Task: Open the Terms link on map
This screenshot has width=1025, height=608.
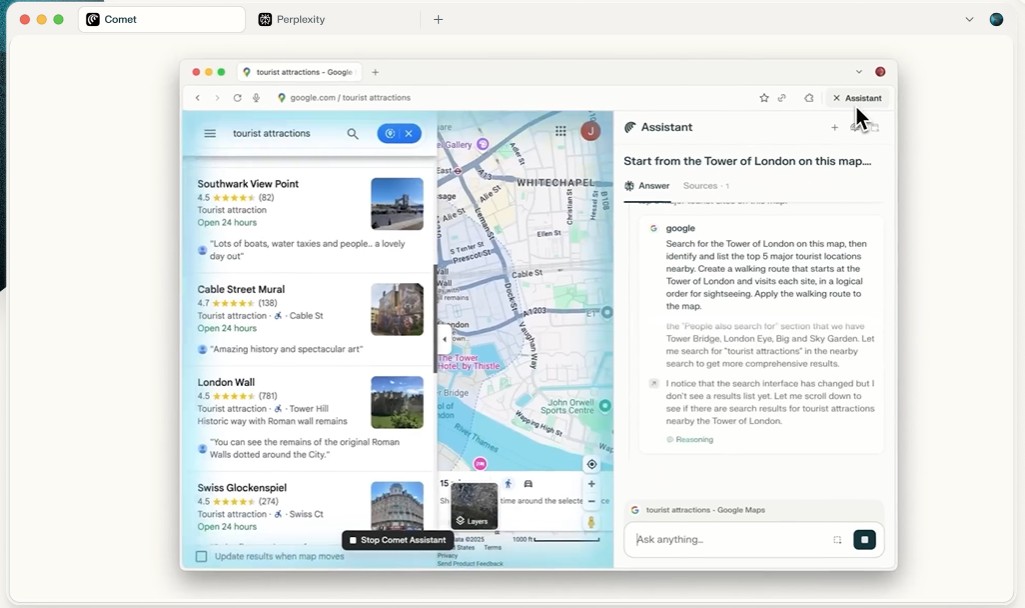Action: (x=492, y=548)
